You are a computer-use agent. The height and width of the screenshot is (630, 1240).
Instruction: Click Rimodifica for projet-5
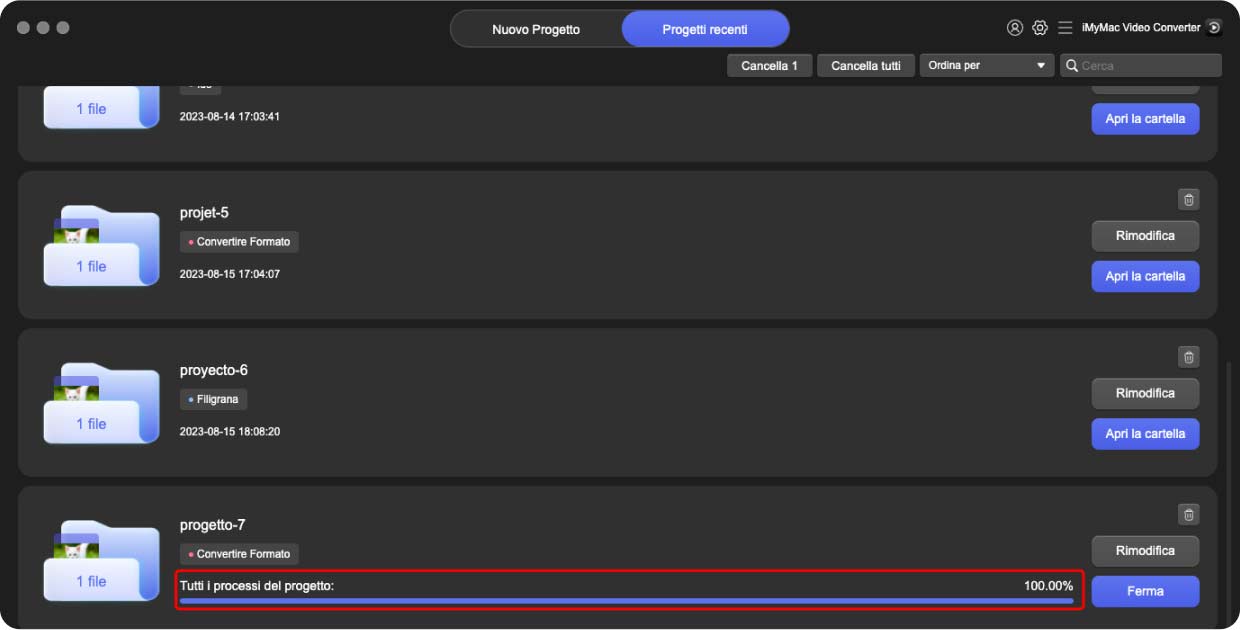click(x=1145, y=236)
